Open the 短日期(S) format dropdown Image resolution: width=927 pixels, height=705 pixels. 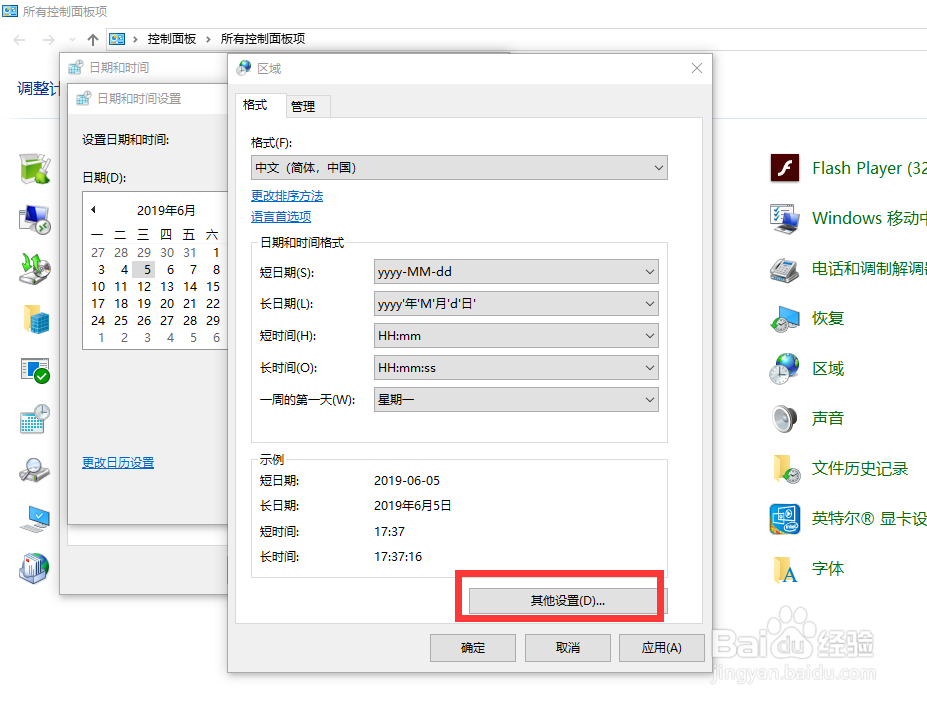[x=517, y=271]
